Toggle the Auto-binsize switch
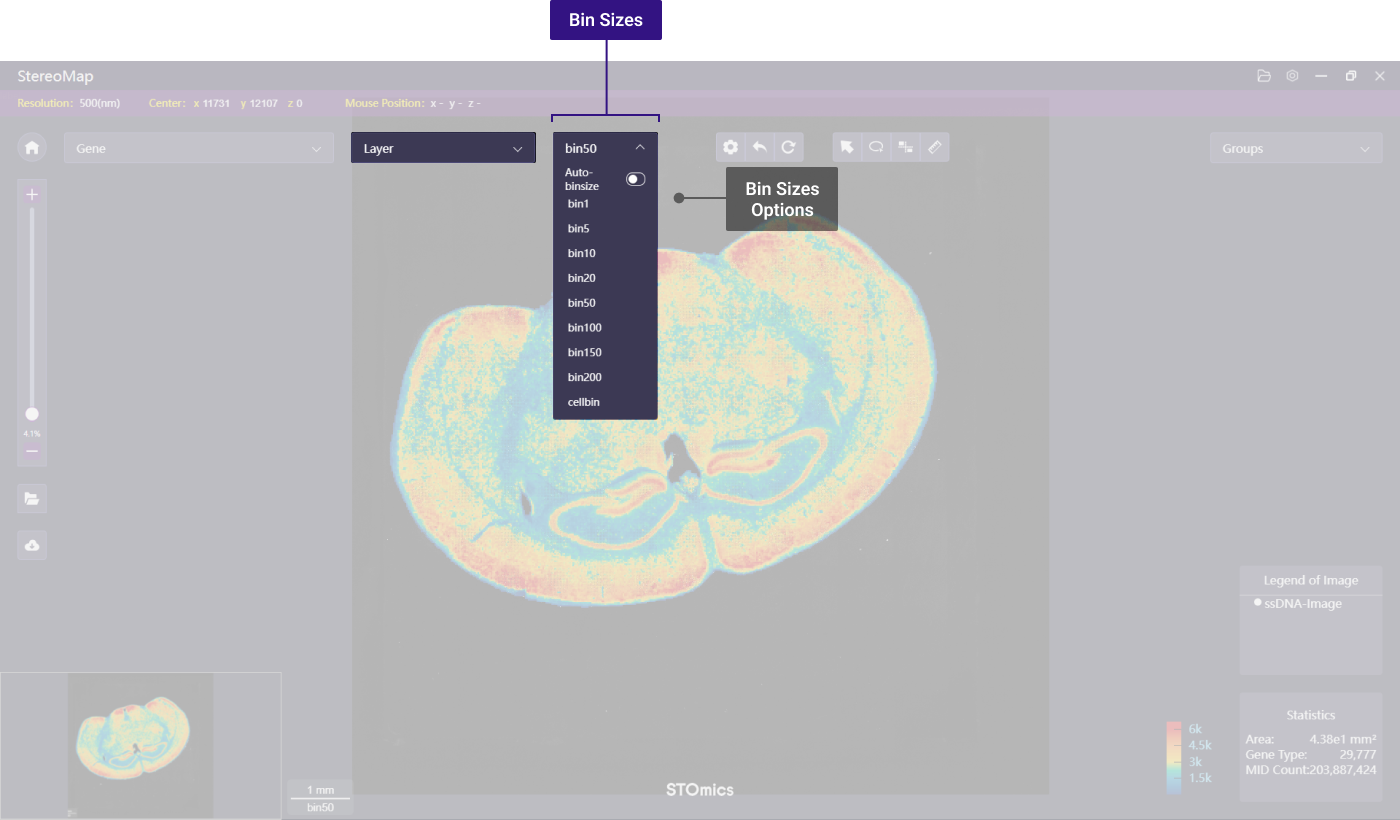This screenshot has height=820, width=1400. (x=635, y=179)
